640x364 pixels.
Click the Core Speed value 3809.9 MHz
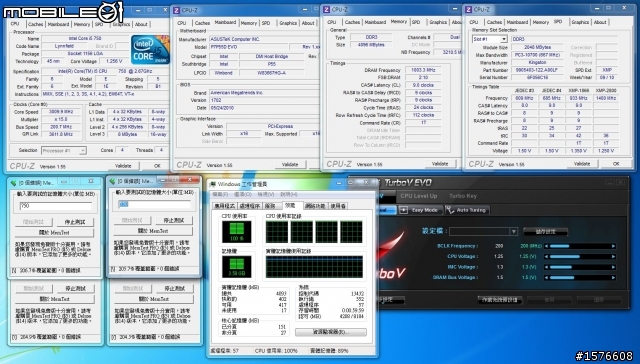tap(61, 112)
